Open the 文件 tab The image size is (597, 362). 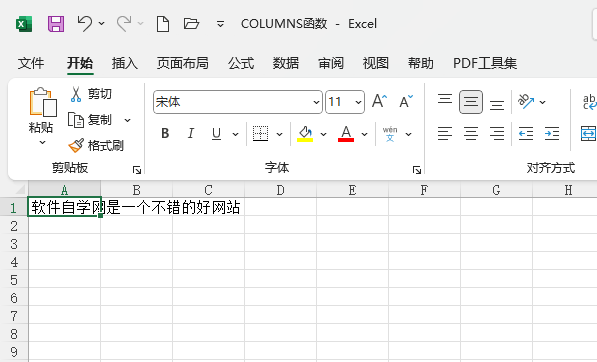(31, 63)
